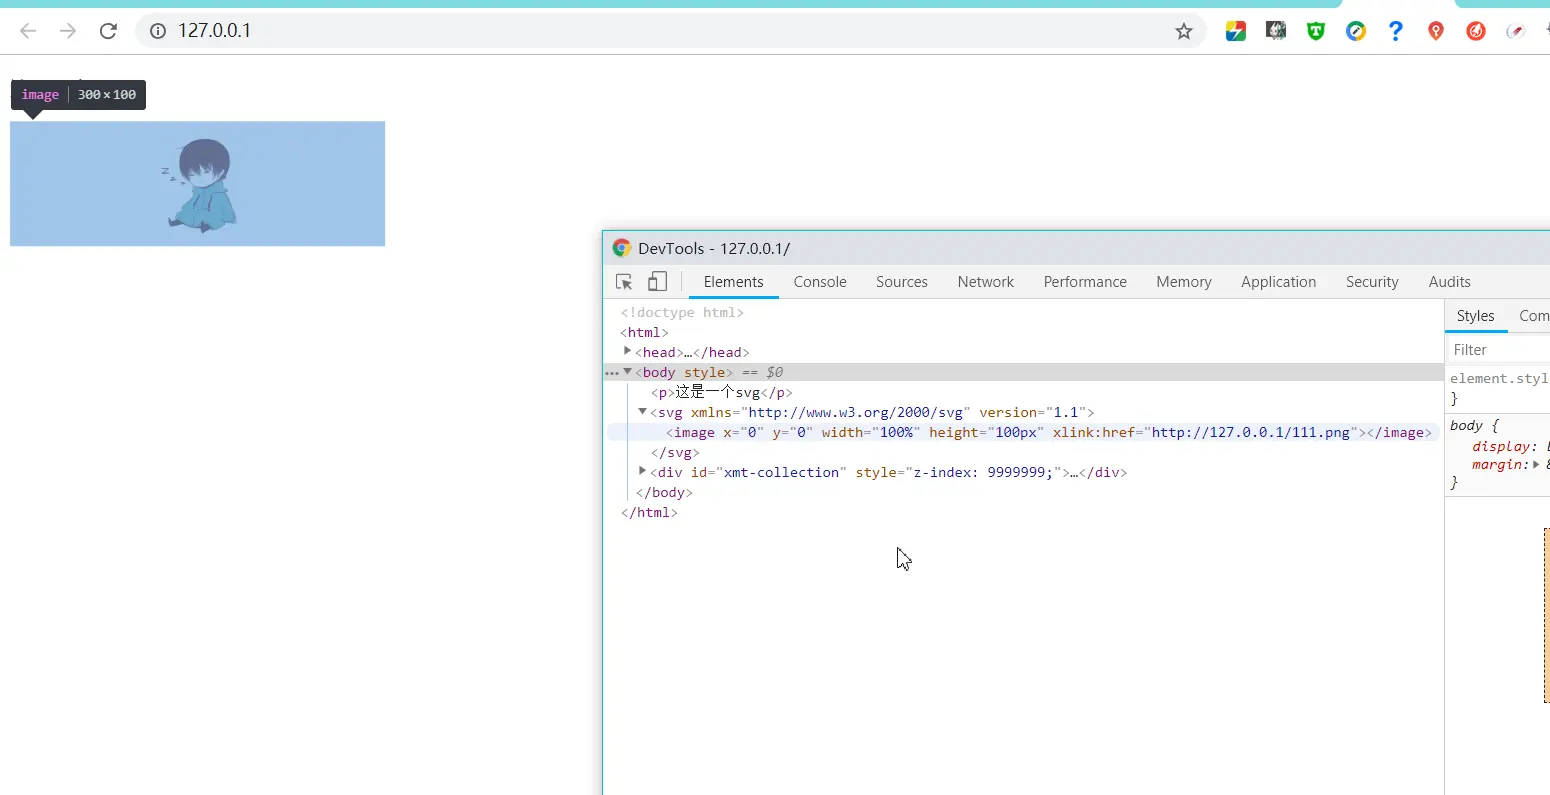Open the pencil-in-circle extension
This screenshot has height=795, width=1550.
(1356, 31)
